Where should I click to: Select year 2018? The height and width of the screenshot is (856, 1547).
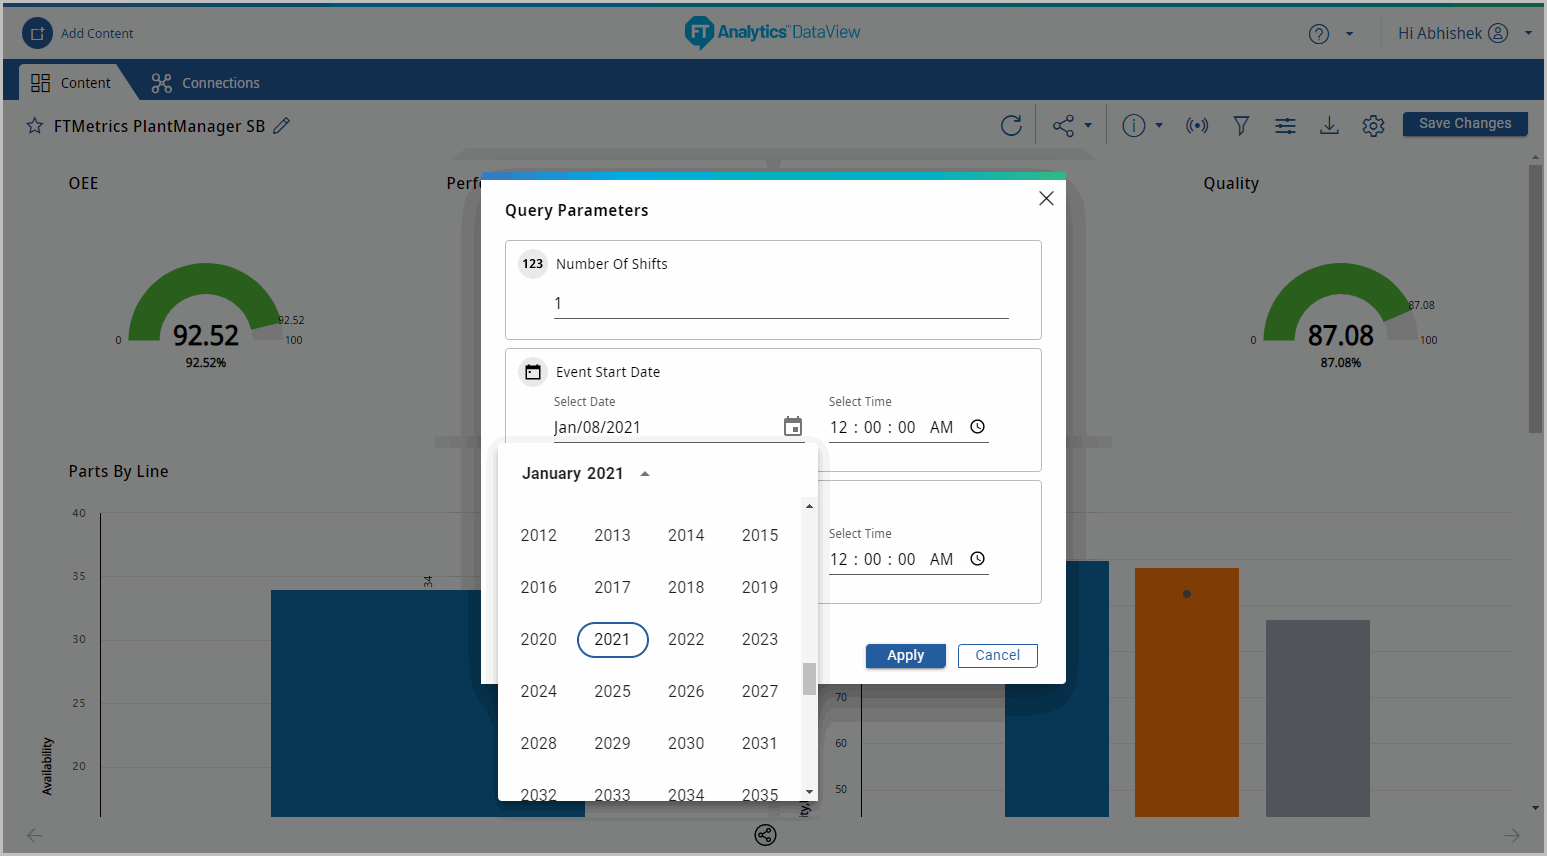686,587
